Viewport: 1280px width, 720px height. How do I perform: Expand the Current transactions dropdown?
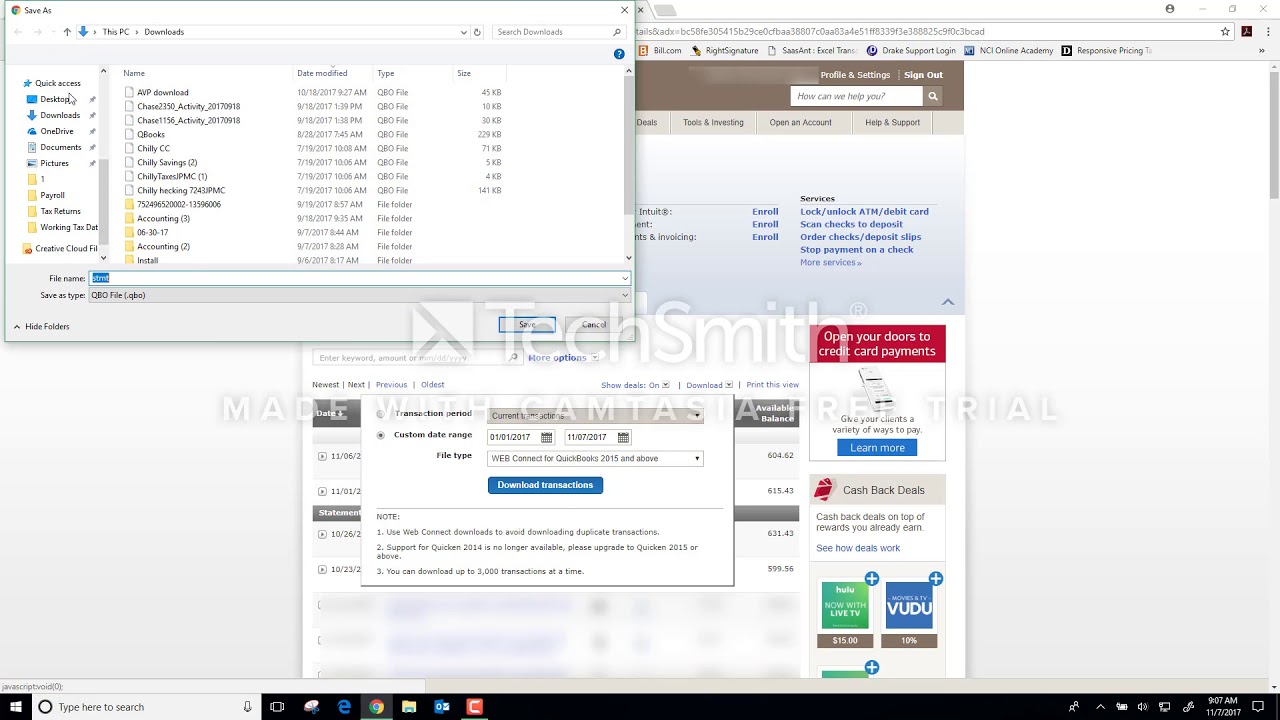696,414
